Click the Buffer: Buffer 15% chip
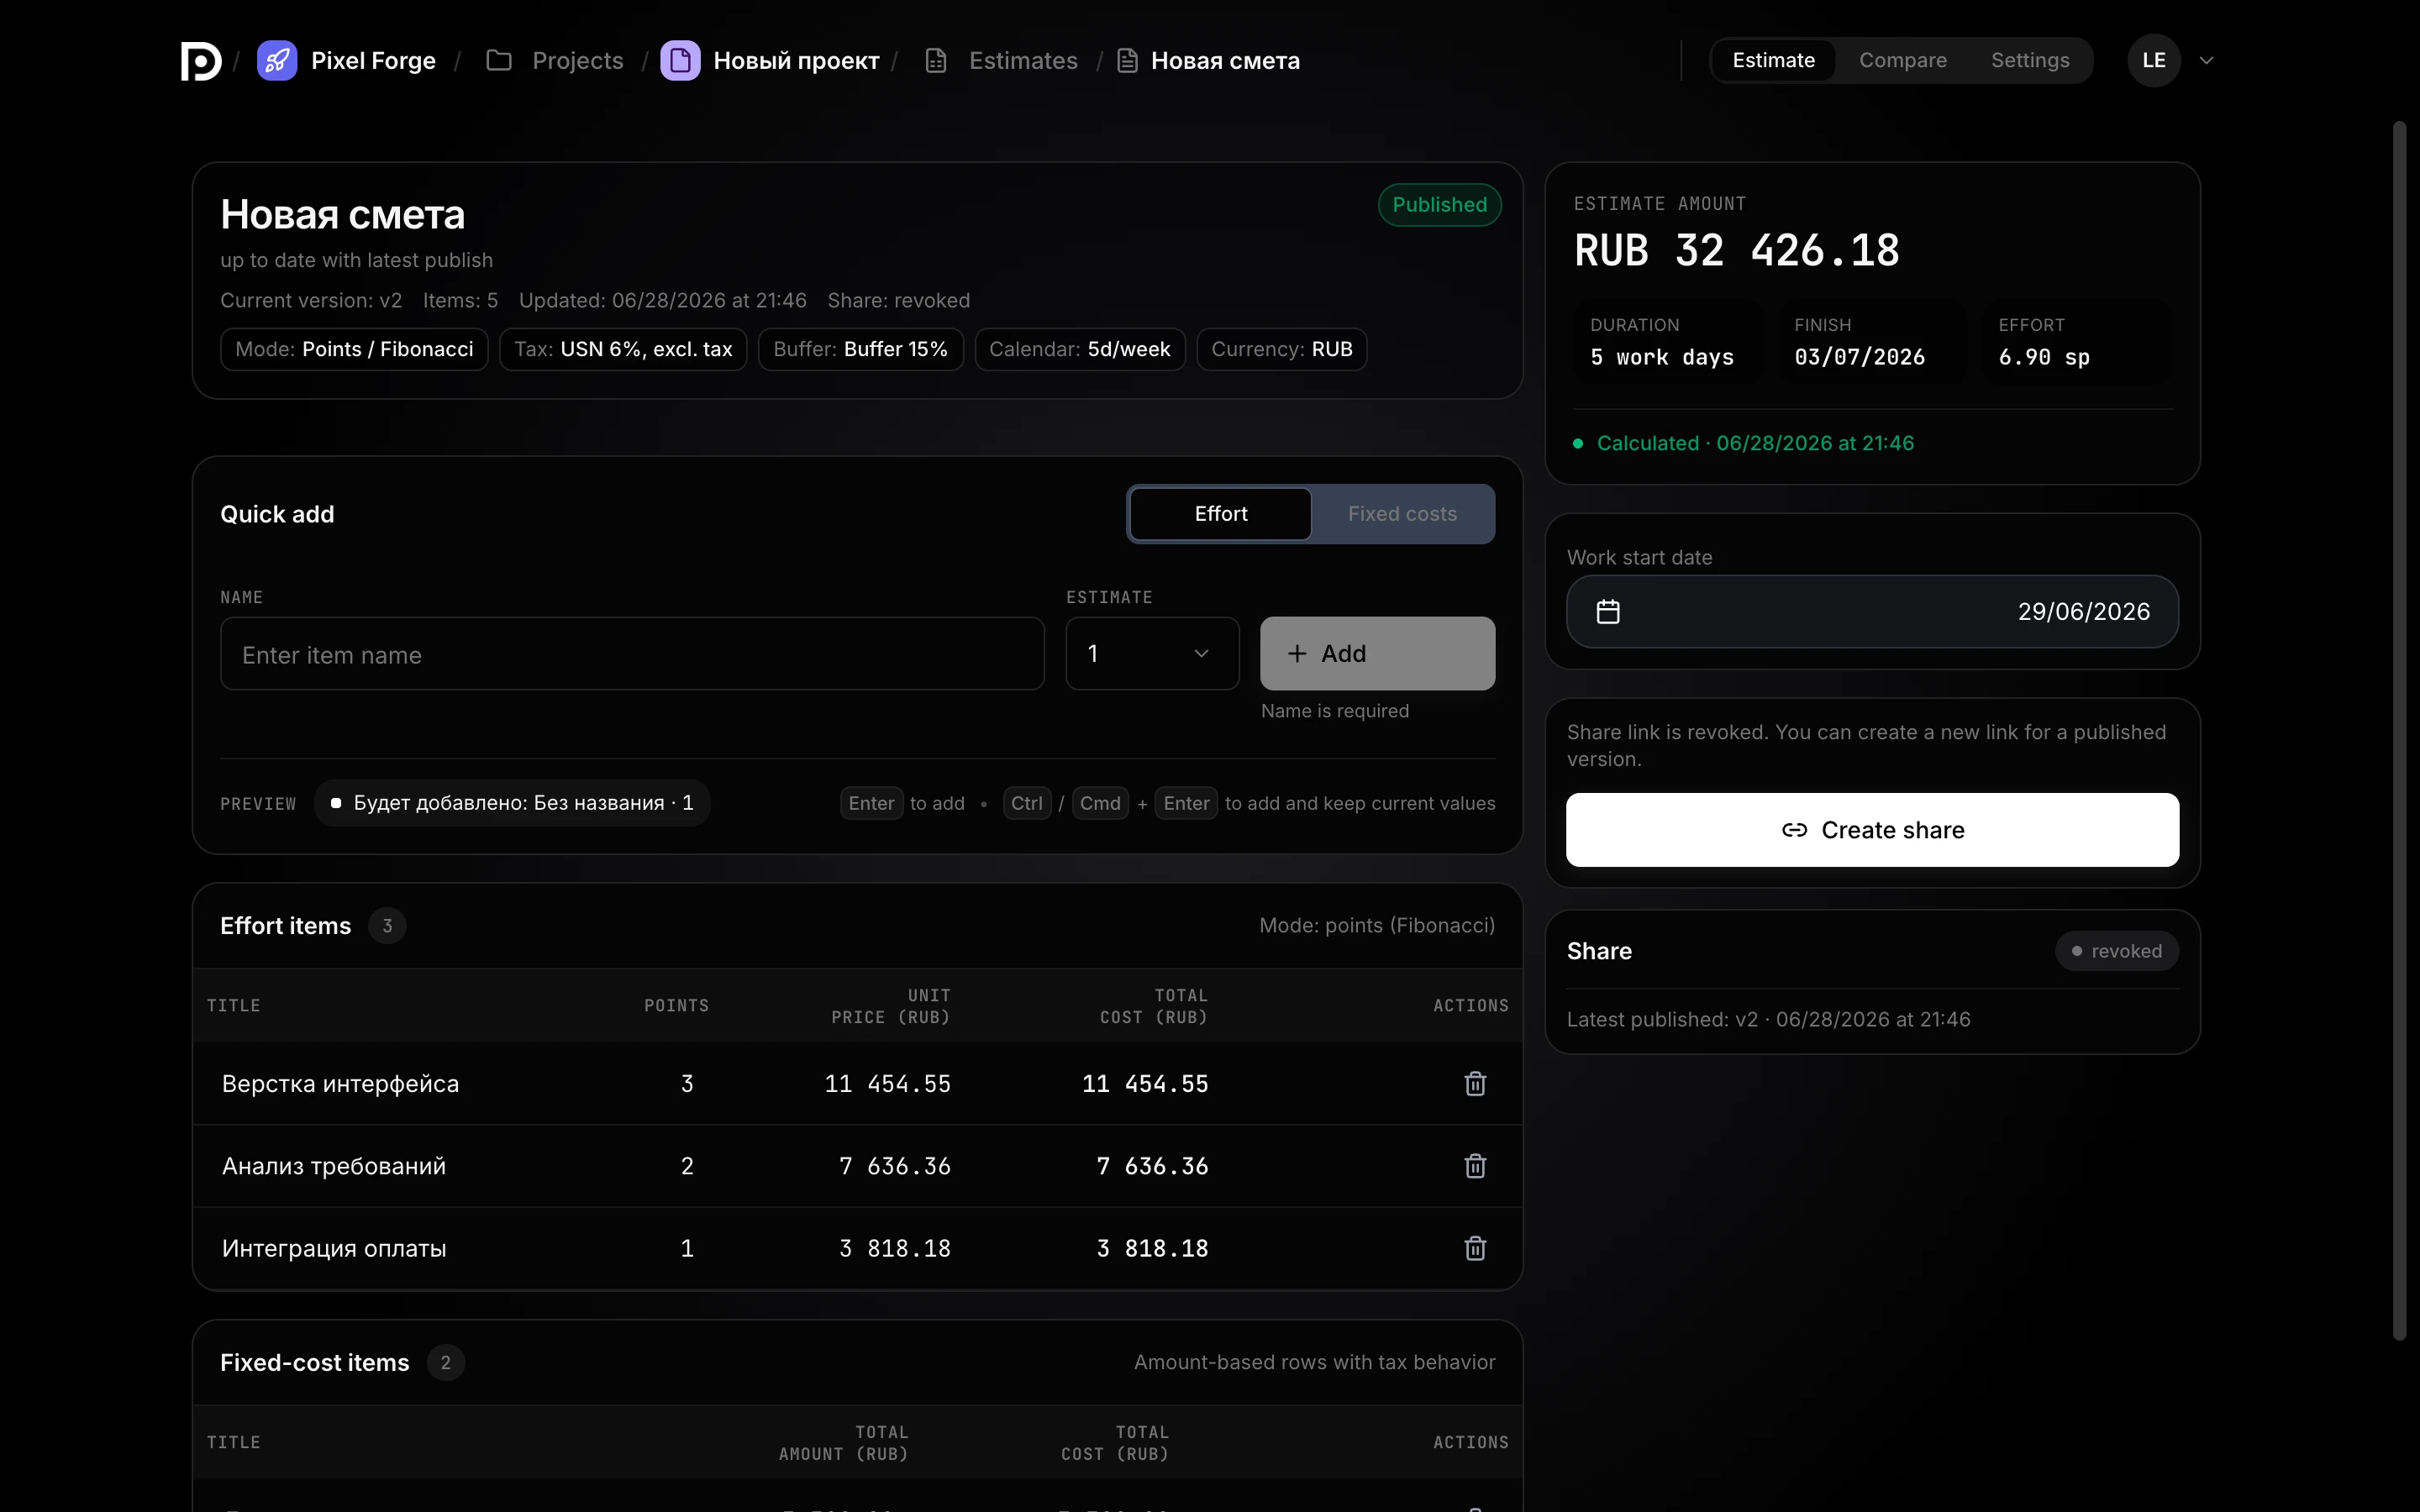The height and width of the screenshot is (1512, 2420). click(x=860, y=349)
